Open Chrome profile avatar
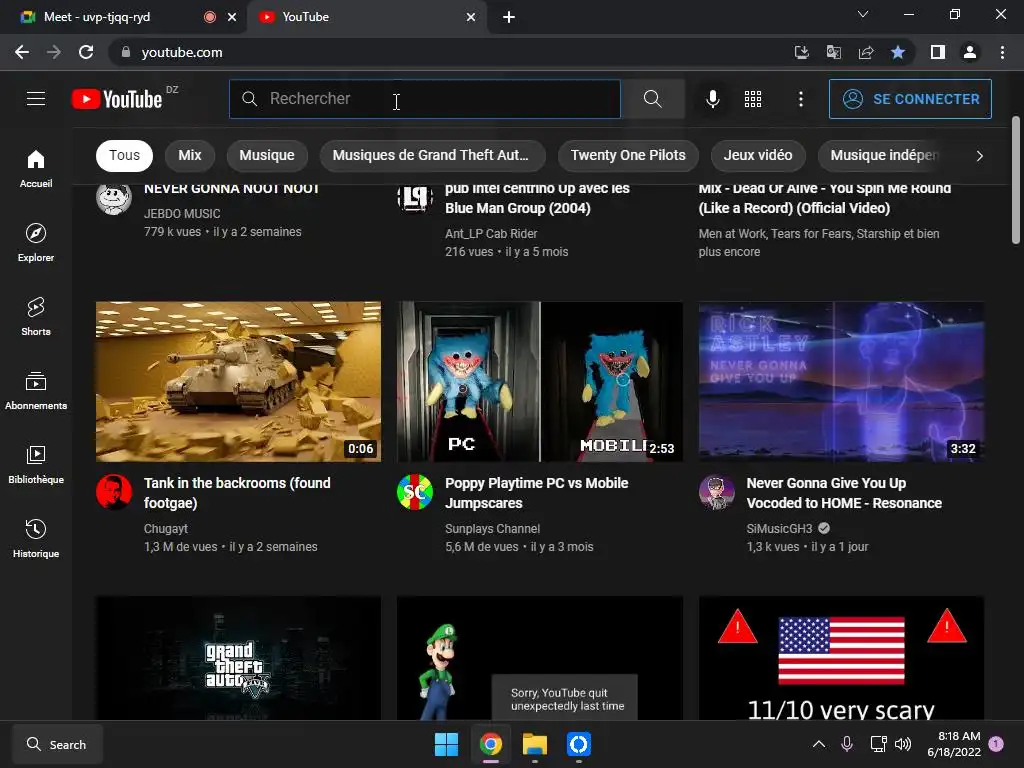 (x=970, y=52)
